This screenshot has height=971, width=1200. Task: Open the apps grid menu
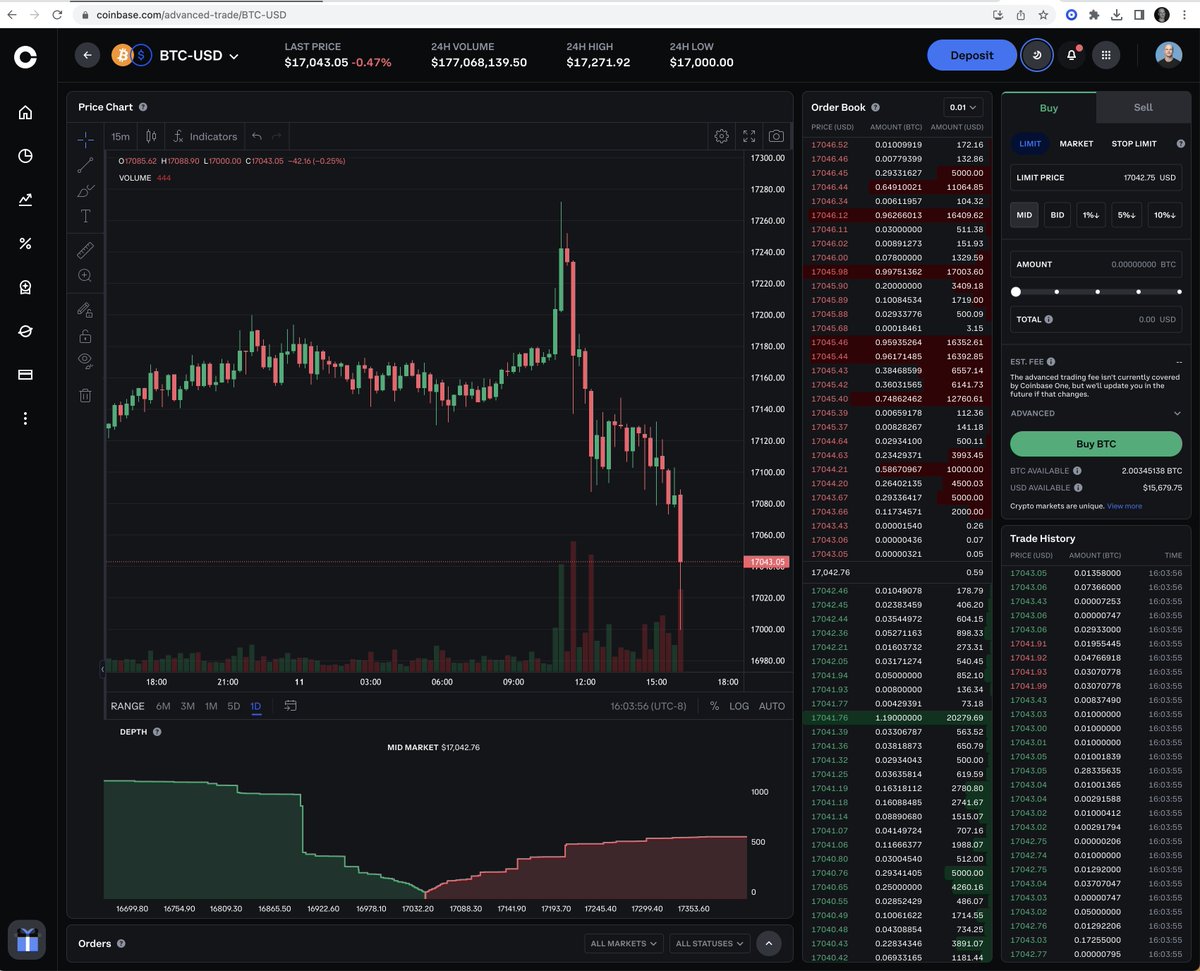[x=1106, y=56]
